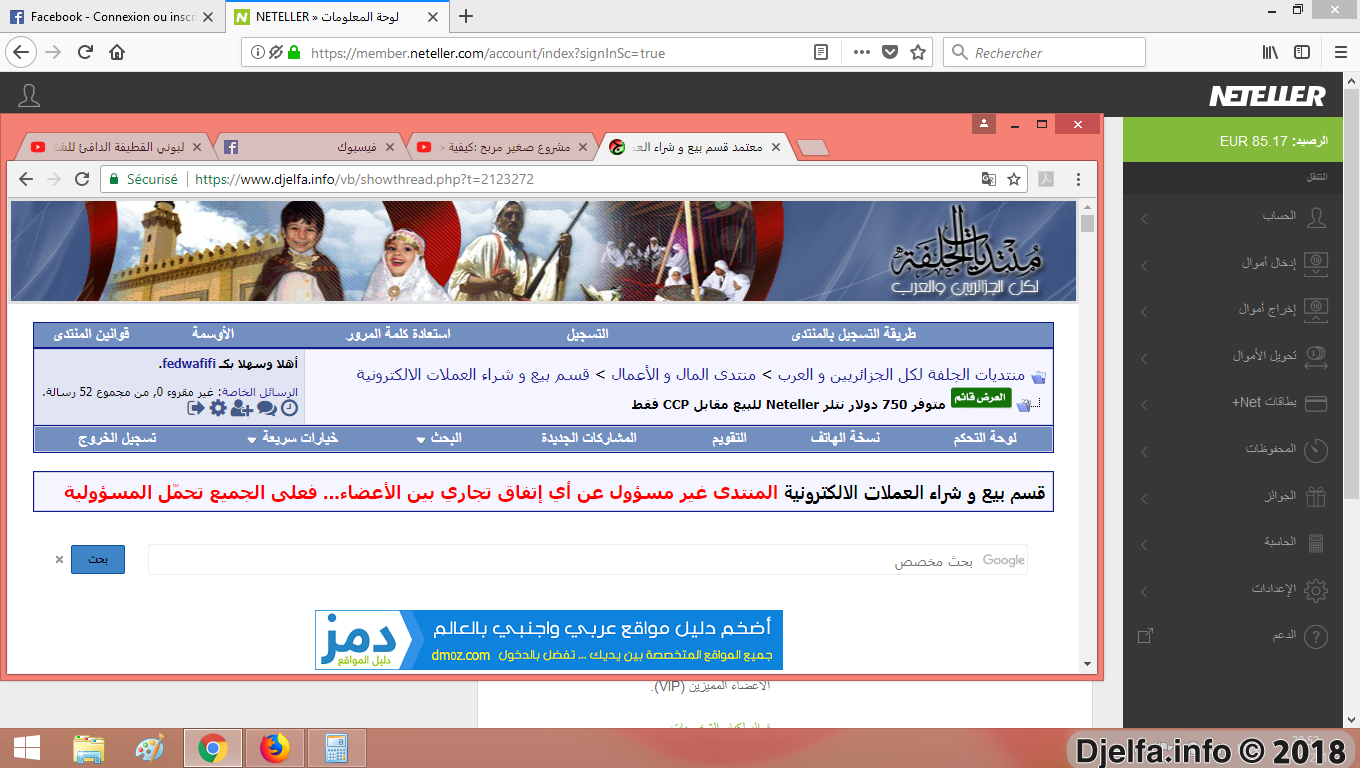Screen dimensions: 1360x768
Task: Click the blue بحث search button
Action: pos(98,559)
